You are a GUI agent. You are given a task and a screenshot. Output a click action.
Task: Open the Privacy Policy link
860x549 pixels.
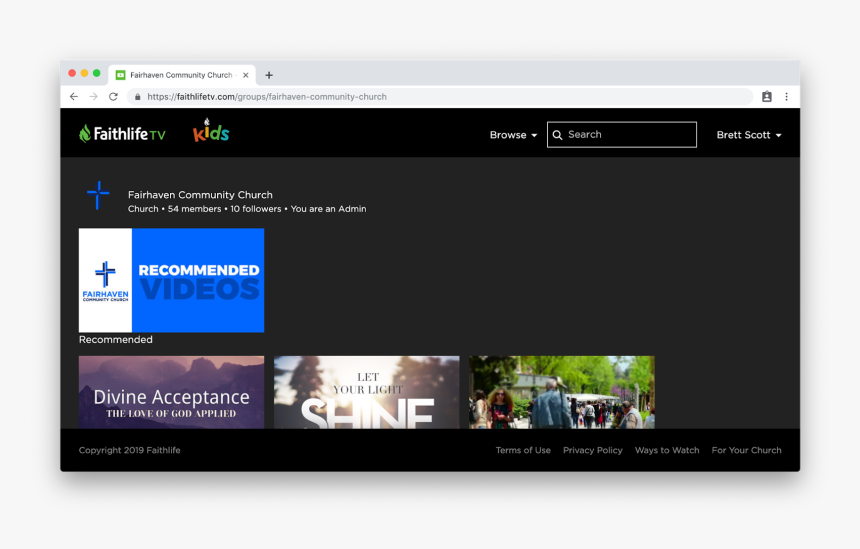(x=593, y=450)
